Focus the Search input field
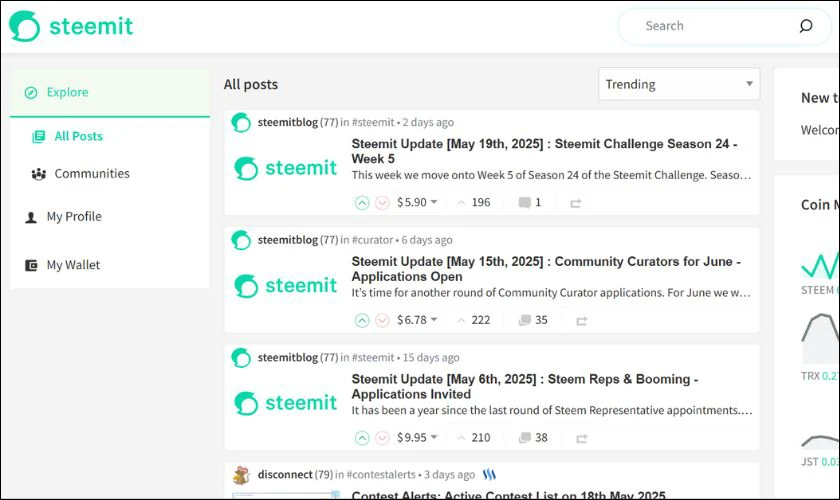The image size is (840, 500). [x=723, y=26]
